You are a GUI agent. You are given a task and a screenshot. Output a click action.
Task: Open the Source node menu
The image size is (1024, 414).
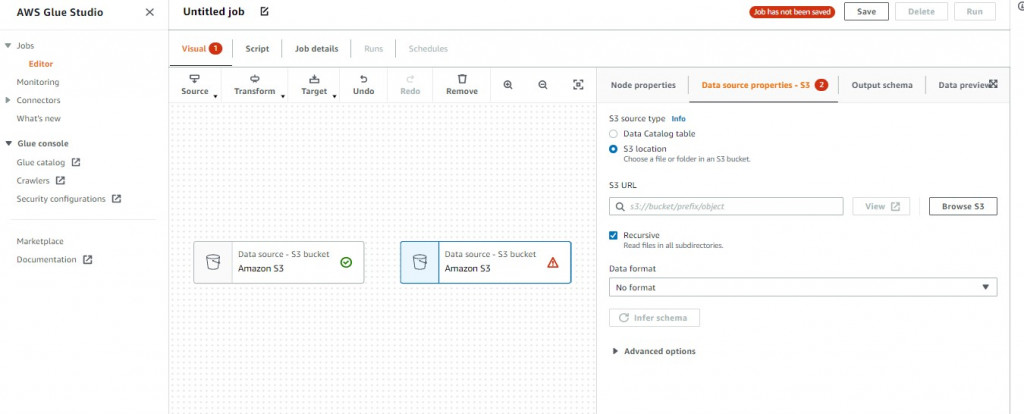[x=195, y=85]
